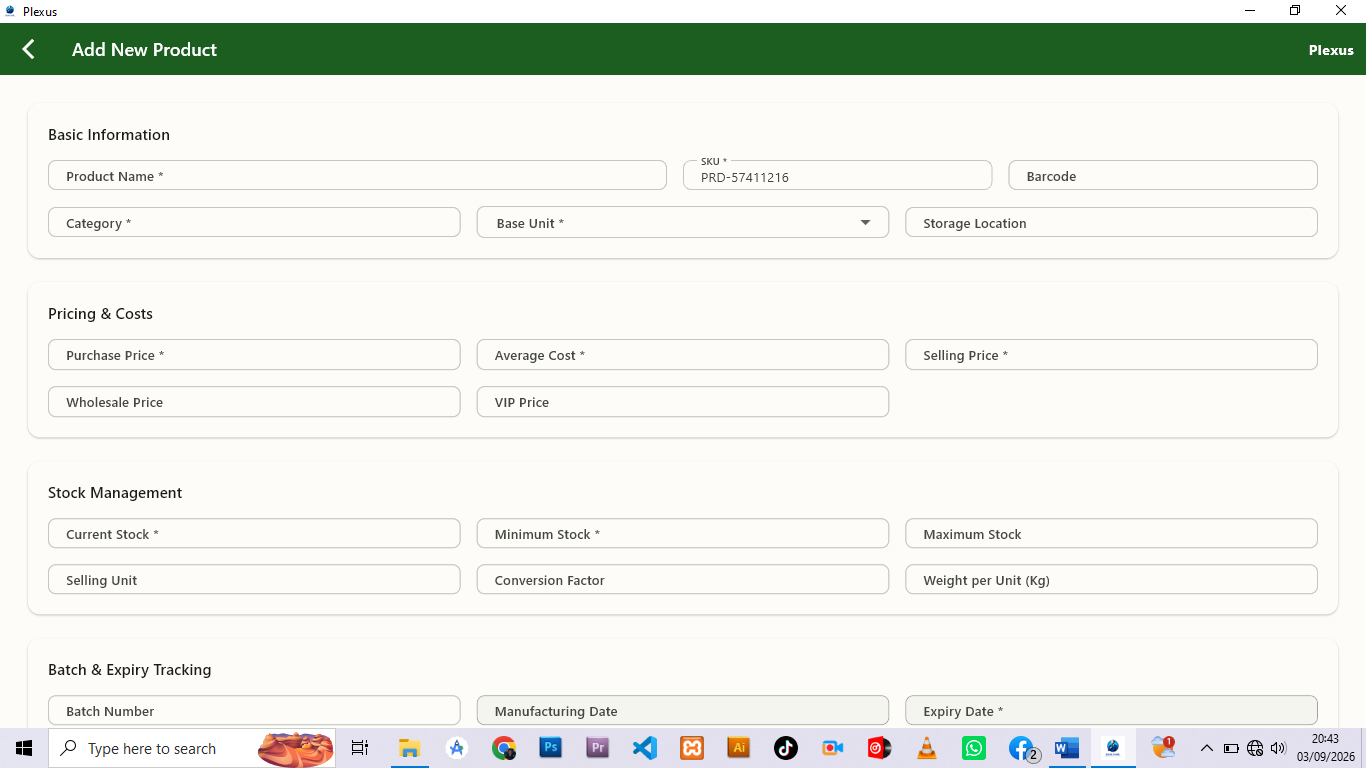Open Premiere Pro from the taskbar
This screenshot has height=768, width=1366.
point(598,748)
